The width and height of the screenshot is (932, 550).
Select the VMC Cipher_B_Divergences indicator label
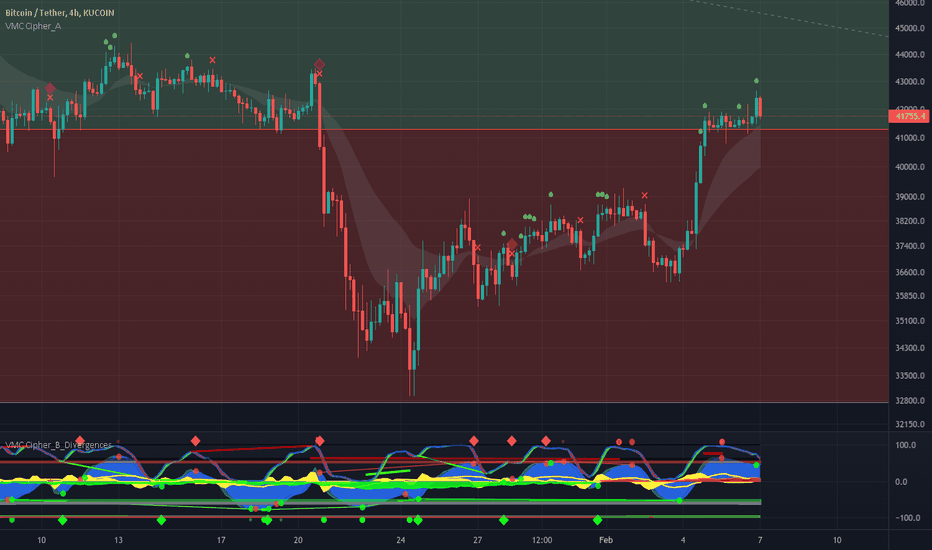pyautogui.click(x=58, y=445)
